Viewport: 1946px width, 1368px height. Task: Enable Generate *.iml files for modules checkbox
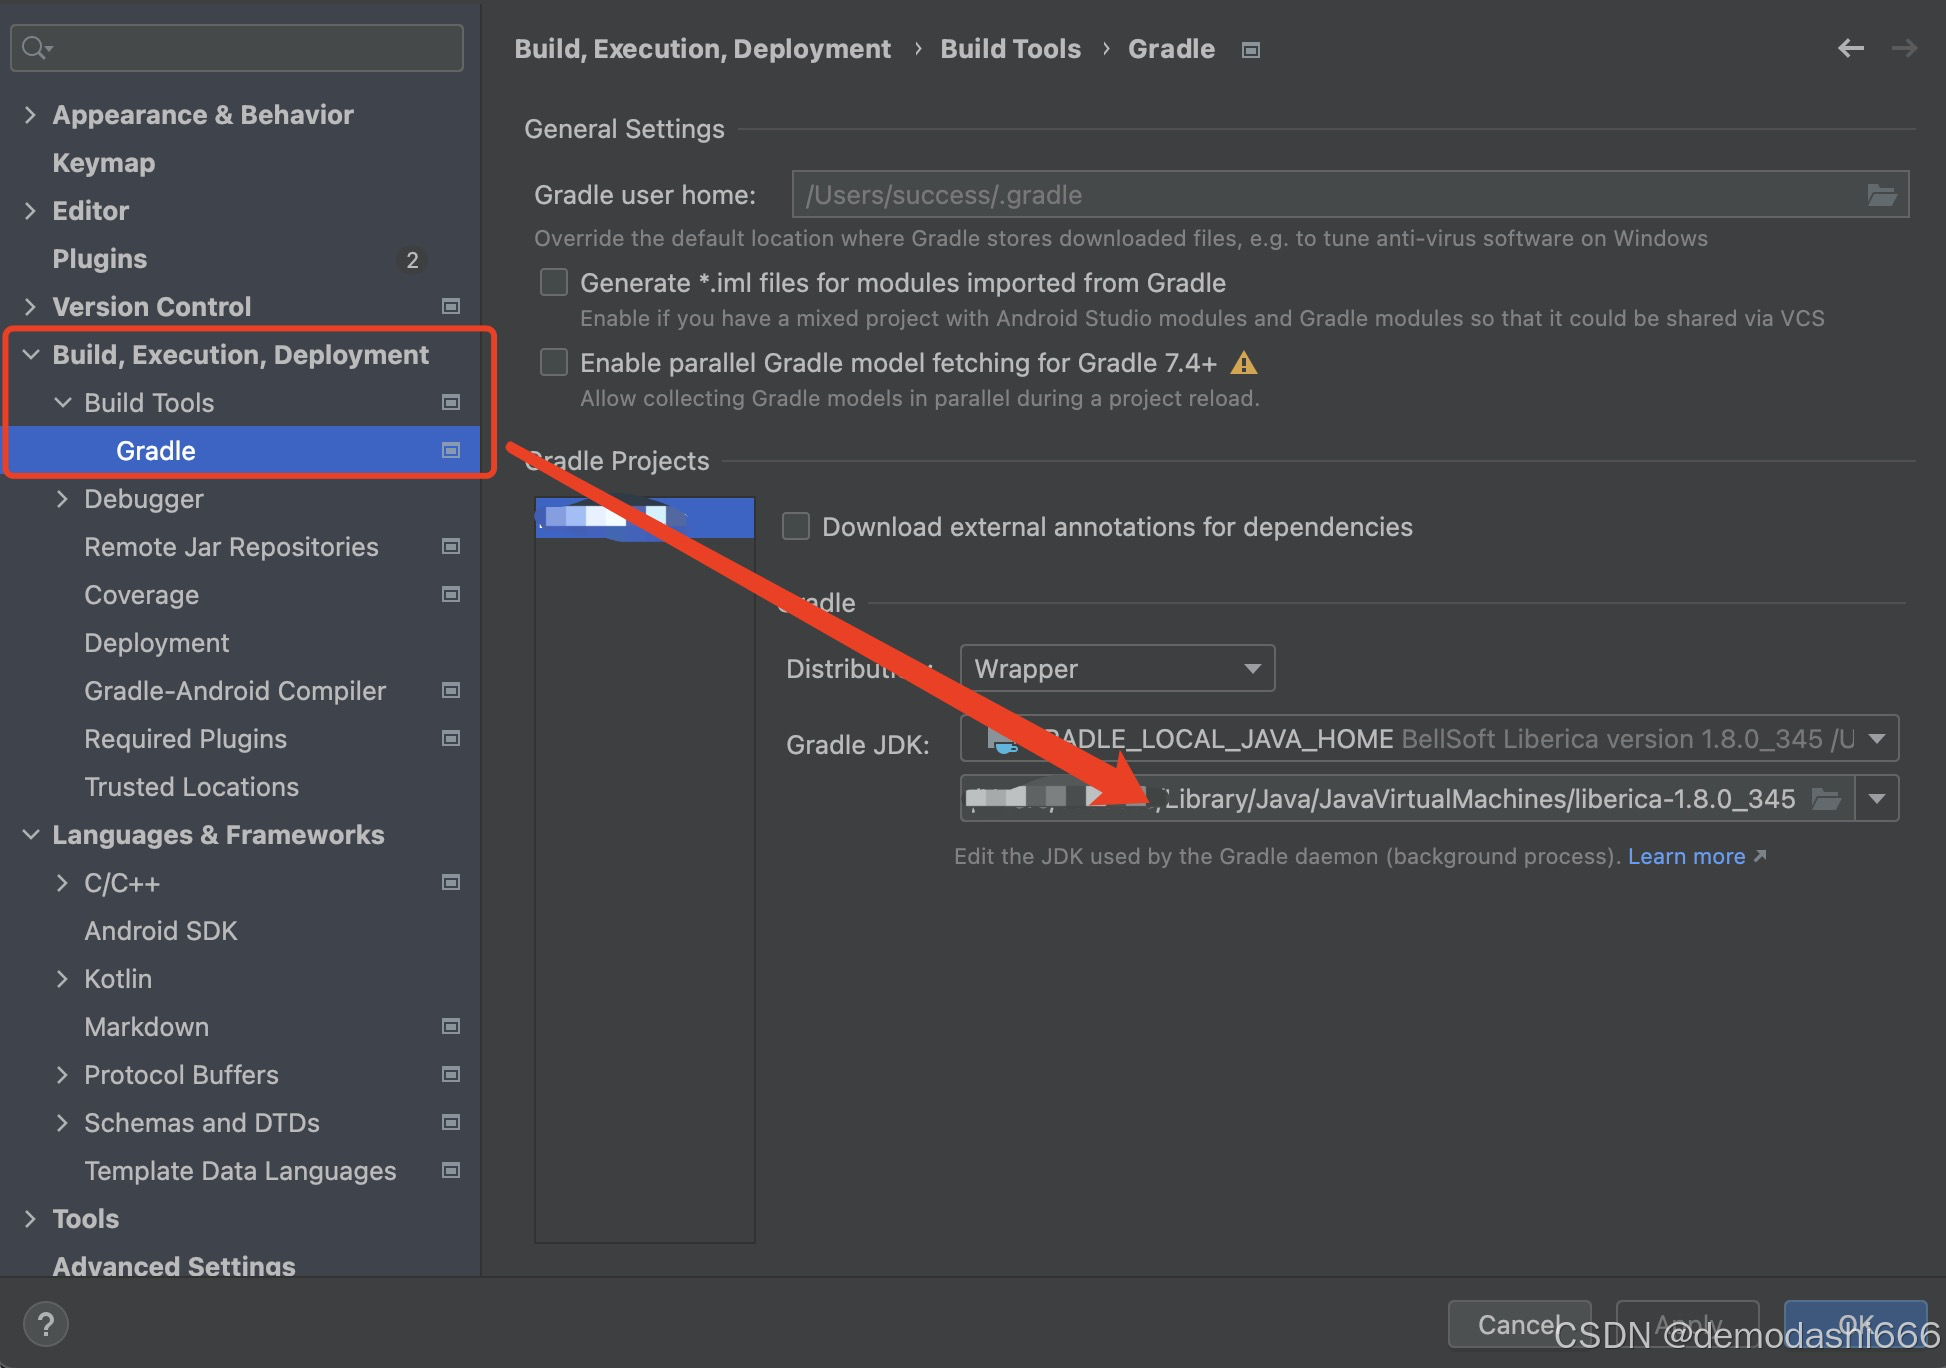[554, 283]
